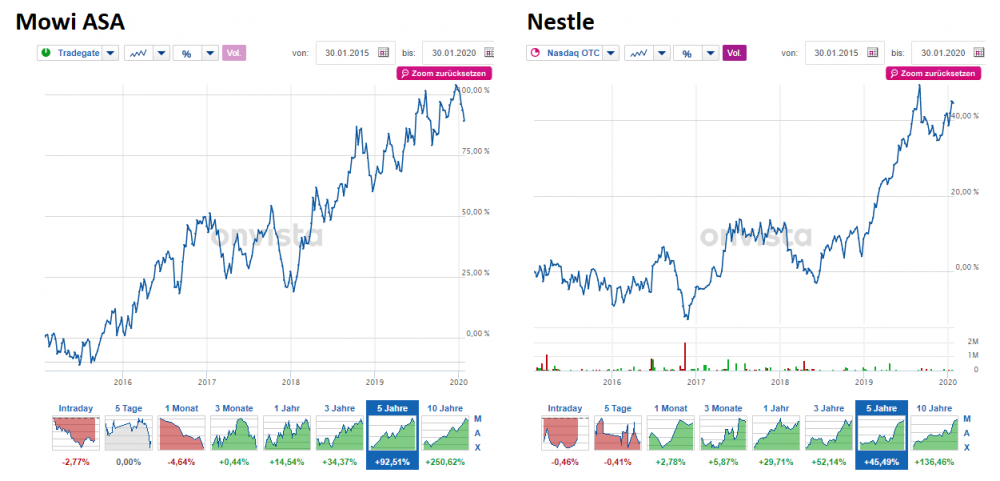This screenshot has height=481, width=1000.
Task: Open calendar icon for Nestle end date
Action: pos(978,53)
